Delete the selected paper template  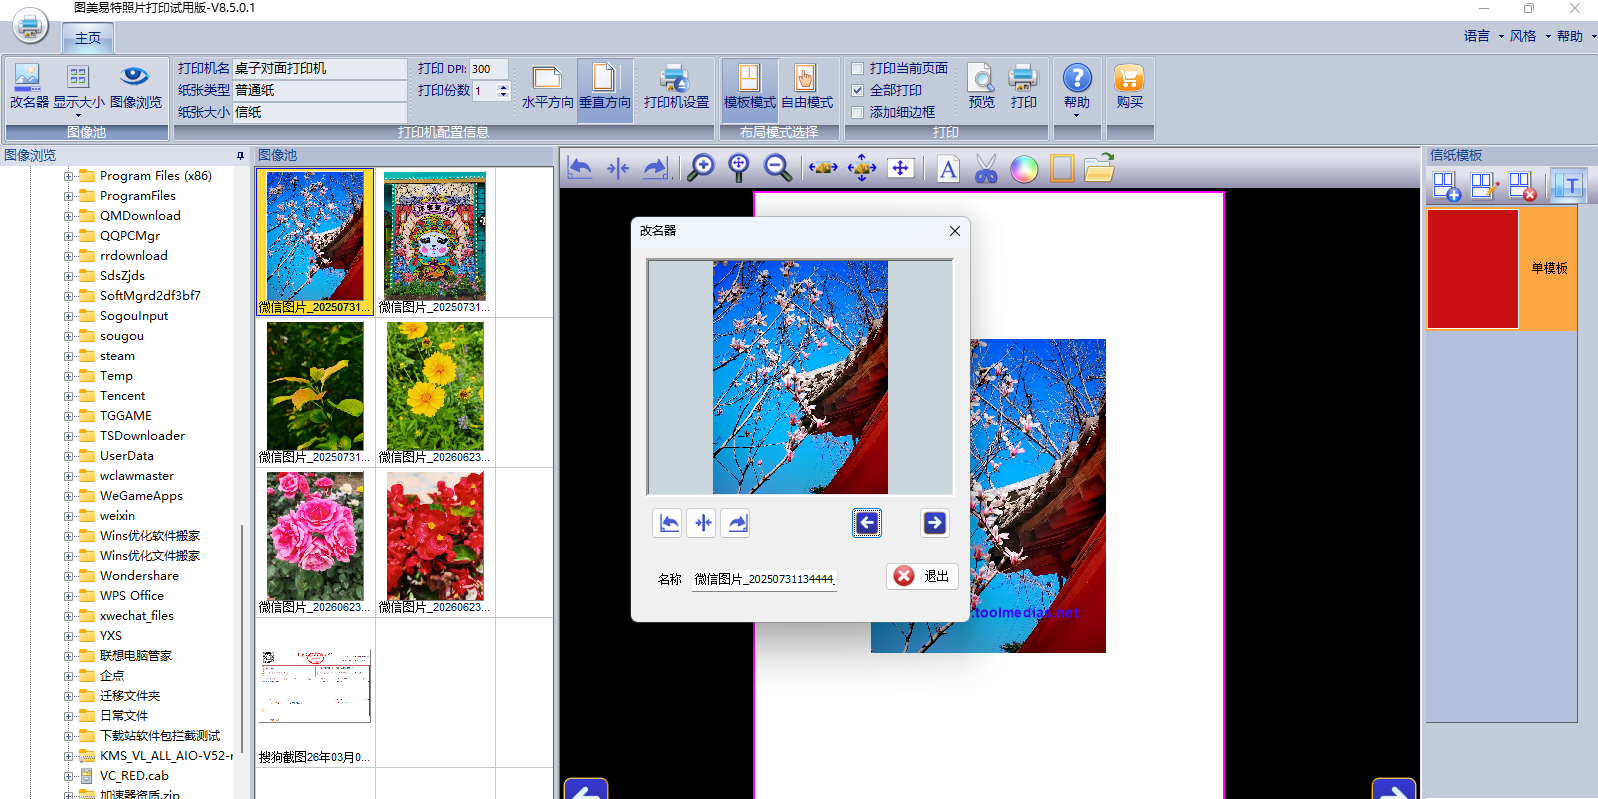click(1522, 186)
